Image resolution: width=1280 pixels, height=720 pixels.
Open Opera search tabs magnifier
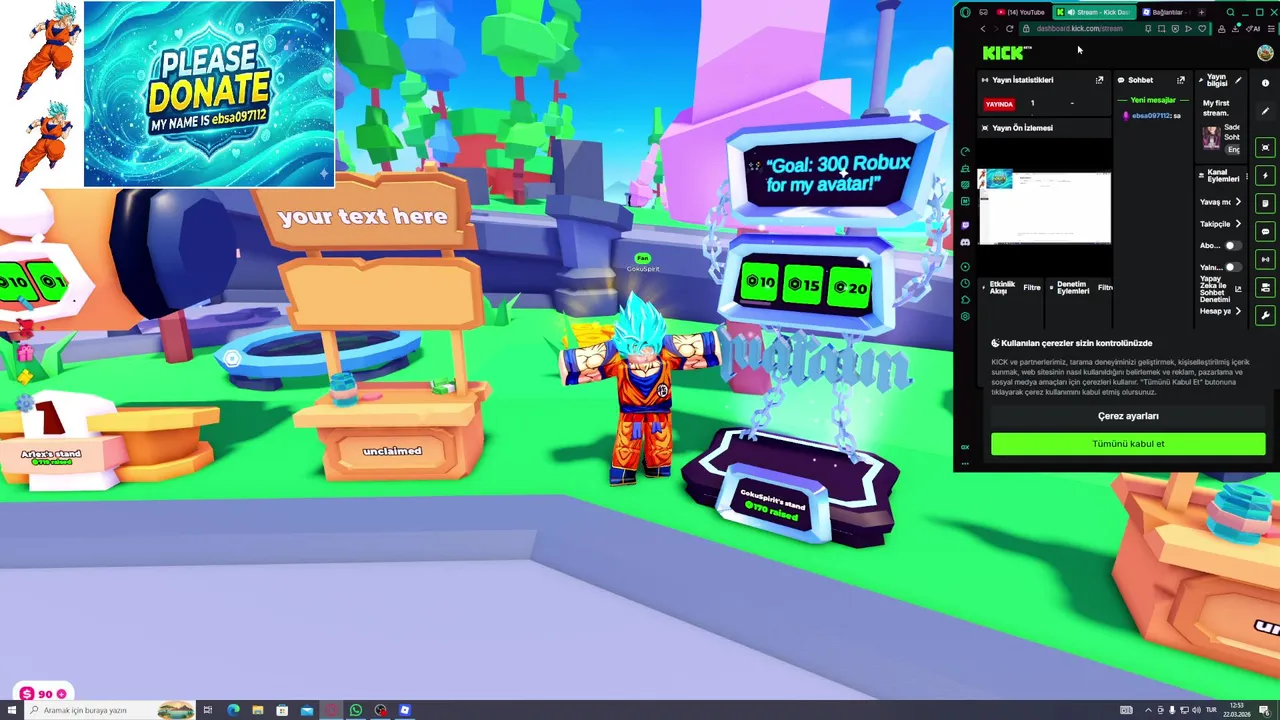[x=1230, y=12]
